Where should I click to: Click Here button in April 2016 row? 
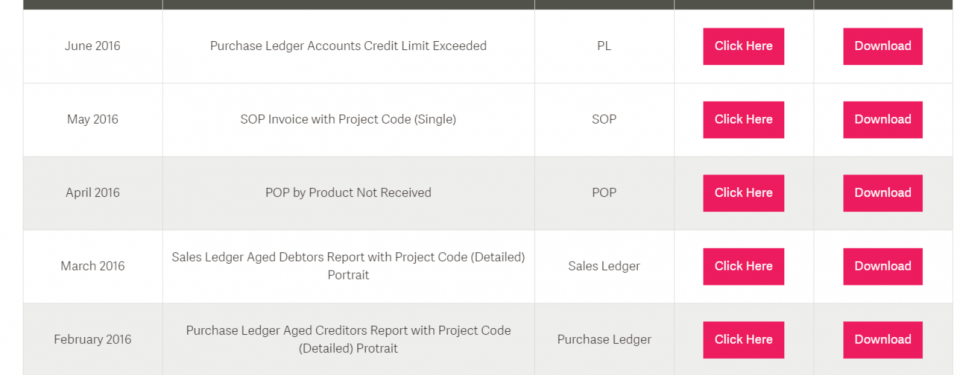[743, 193]
